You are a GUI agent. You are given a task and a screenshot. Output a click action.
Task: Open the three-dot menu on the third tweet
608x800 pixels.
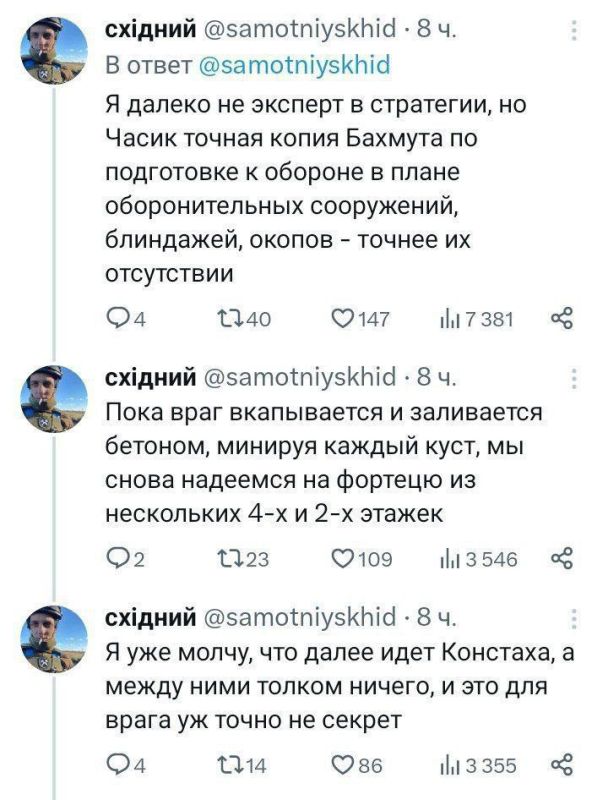pos(573,618)
